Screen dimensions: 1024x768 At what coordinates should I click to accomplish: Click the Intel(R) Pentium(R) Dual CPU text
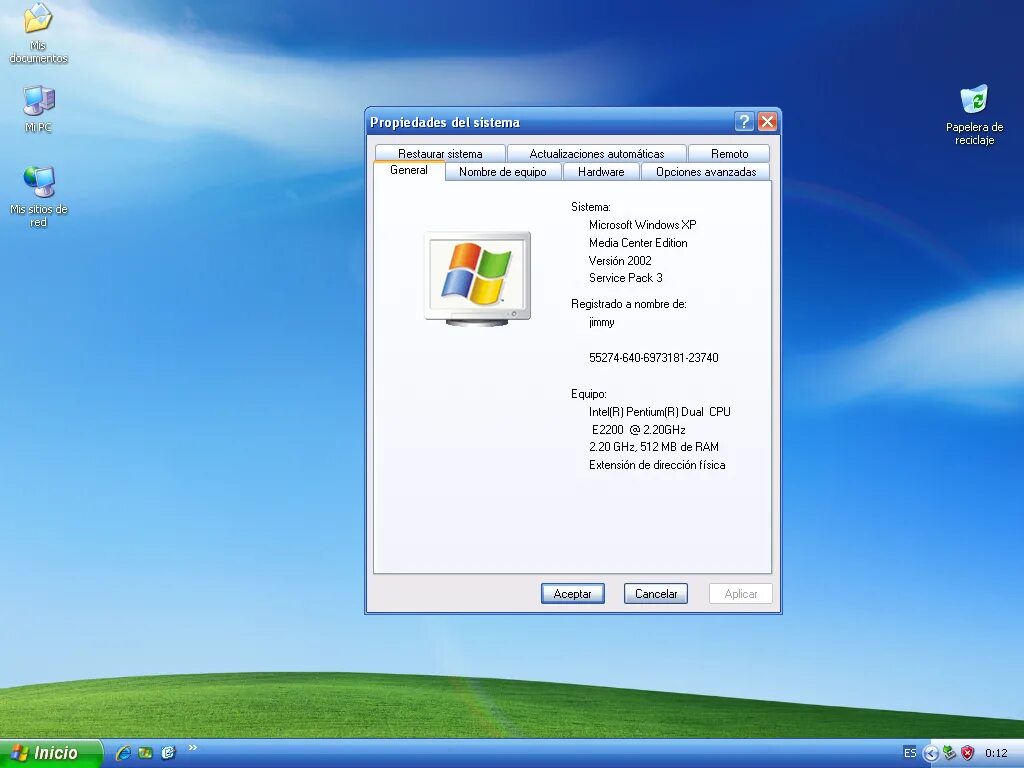click(x=660, y=412)
